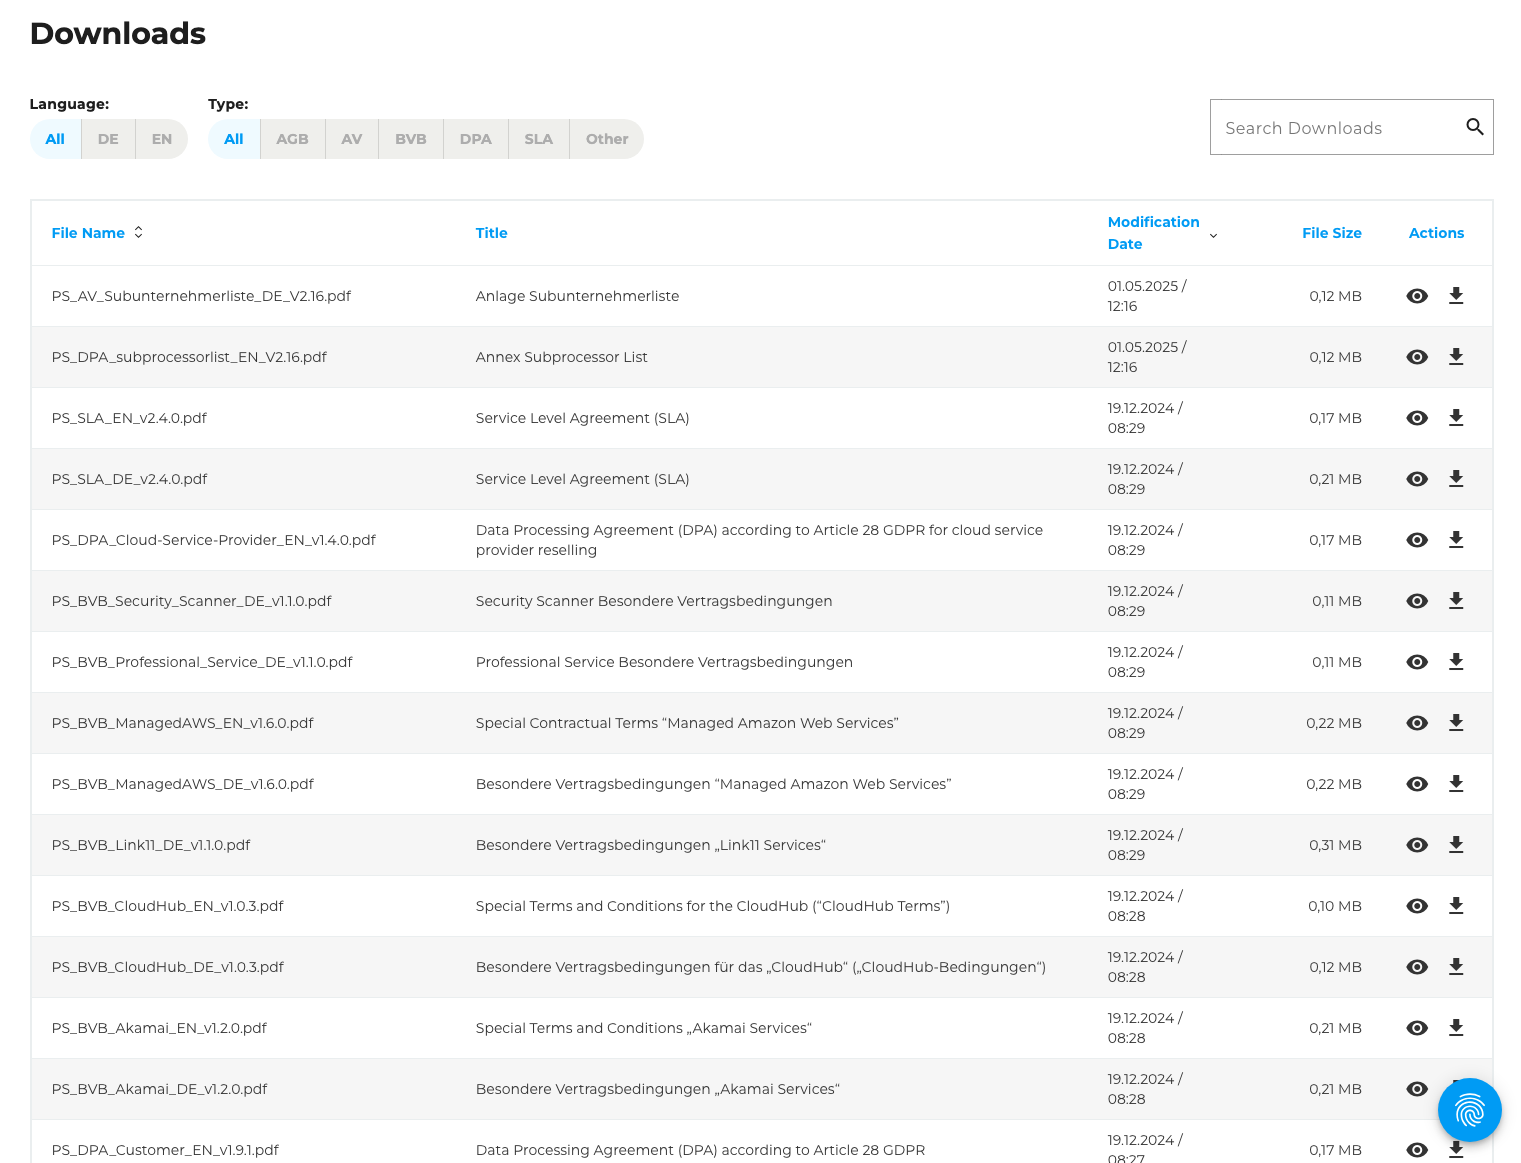Preview PS_SLA_EN_v2.4.0.pdf with the eye icon

pyautogui.click(x=1417, y=418)
